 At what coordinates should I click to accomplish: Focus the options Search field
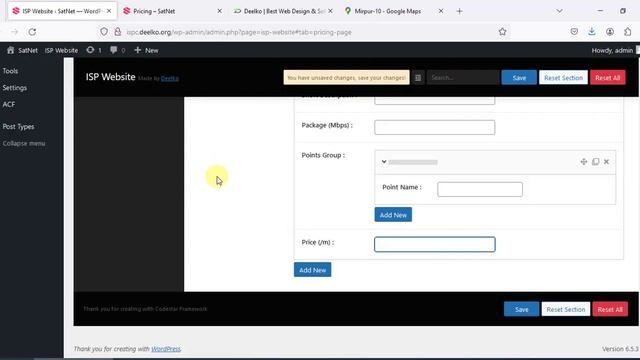[x=463, y=77]
